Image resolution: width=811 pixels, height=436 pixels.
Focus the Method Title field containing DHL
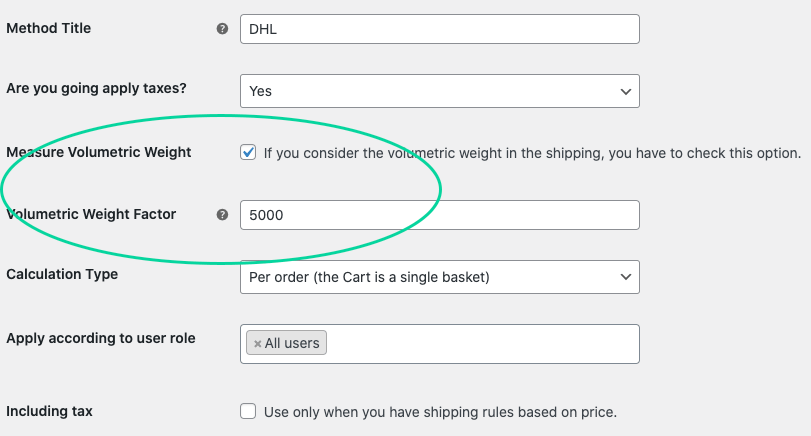click(x=440, y=29)
